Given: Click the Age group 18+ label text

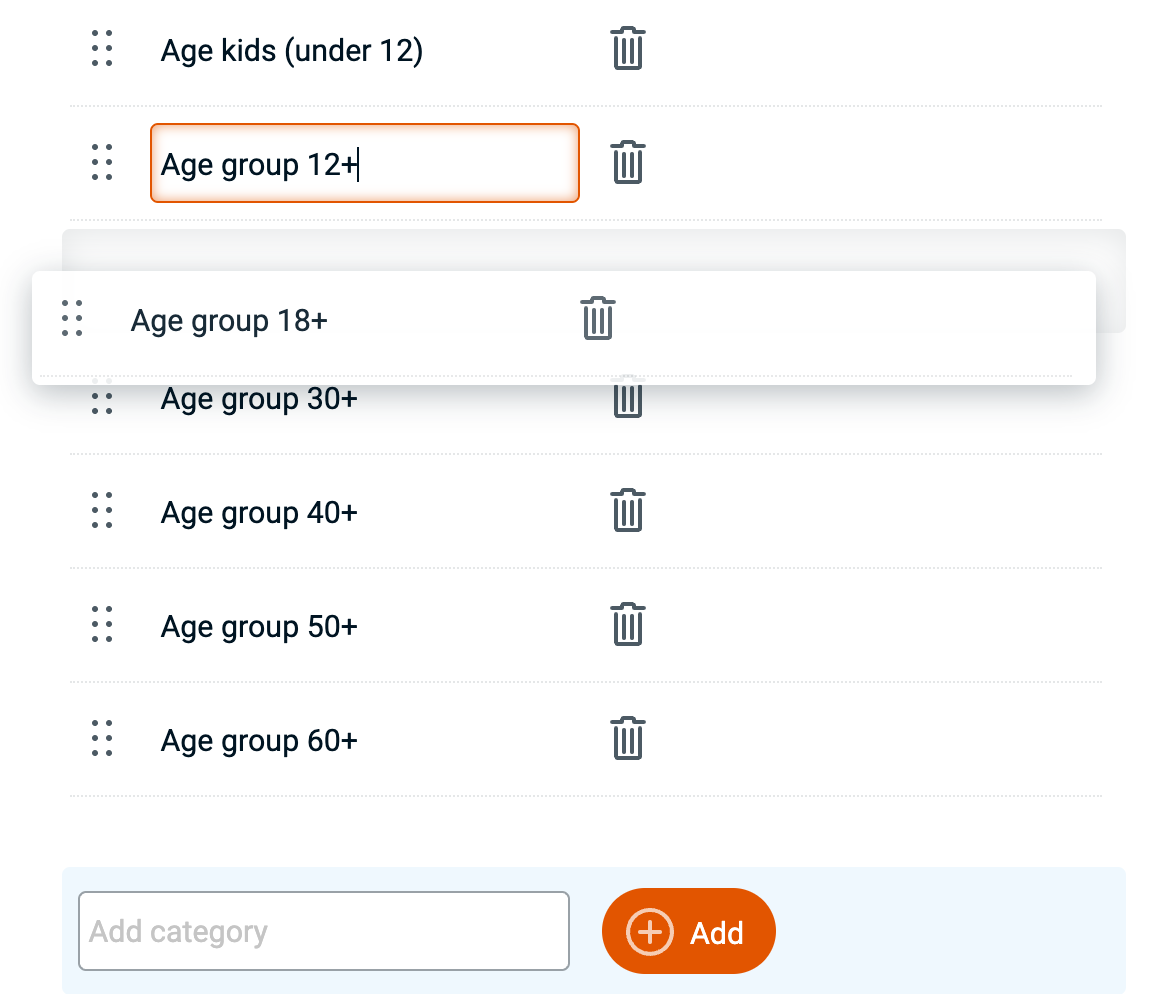Looking at the screenshot, I should coord(229,321).
